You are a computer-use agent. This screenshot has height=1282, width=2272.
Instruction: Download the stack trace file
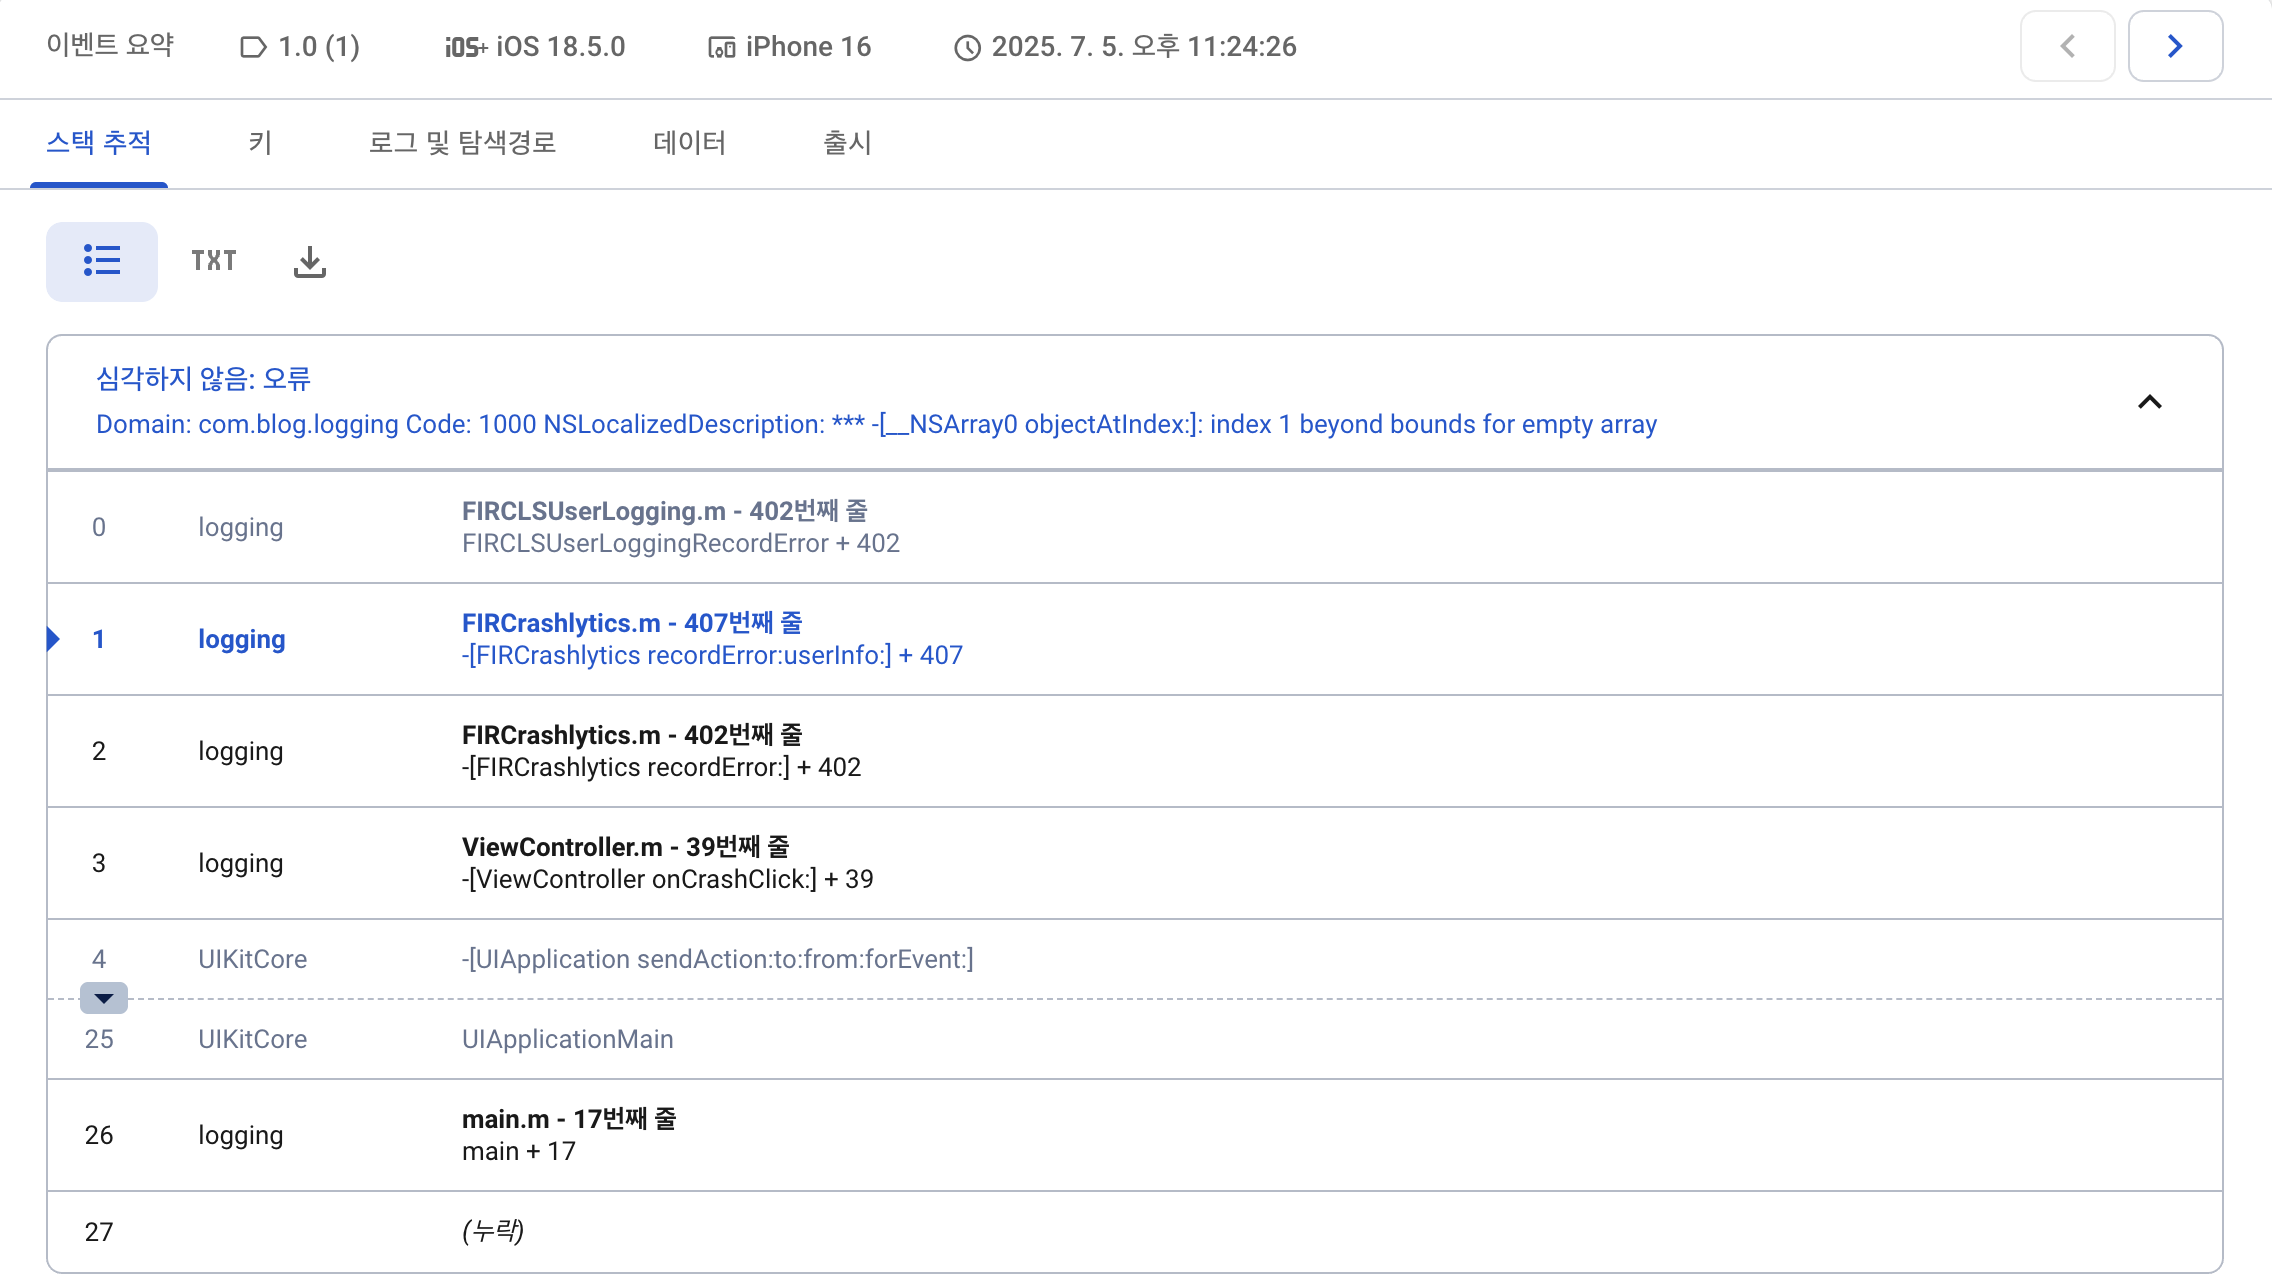[x=310, y=261]
